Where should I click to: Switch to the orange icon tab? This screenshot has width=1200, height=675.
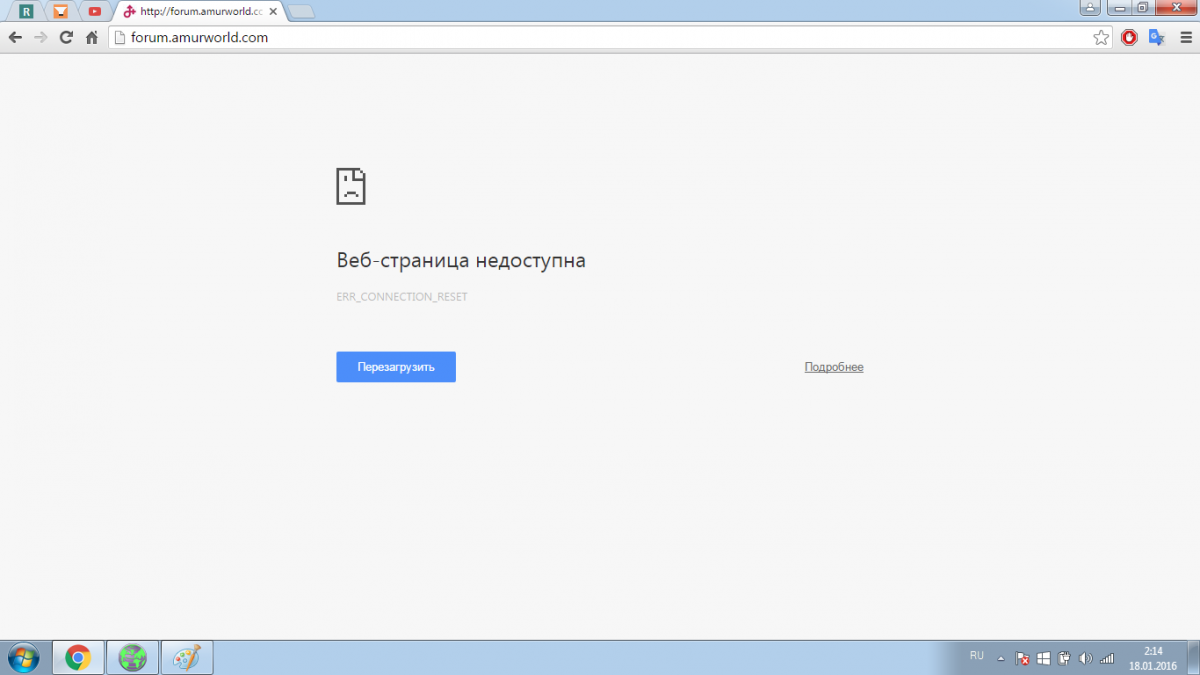coord(61,12)
